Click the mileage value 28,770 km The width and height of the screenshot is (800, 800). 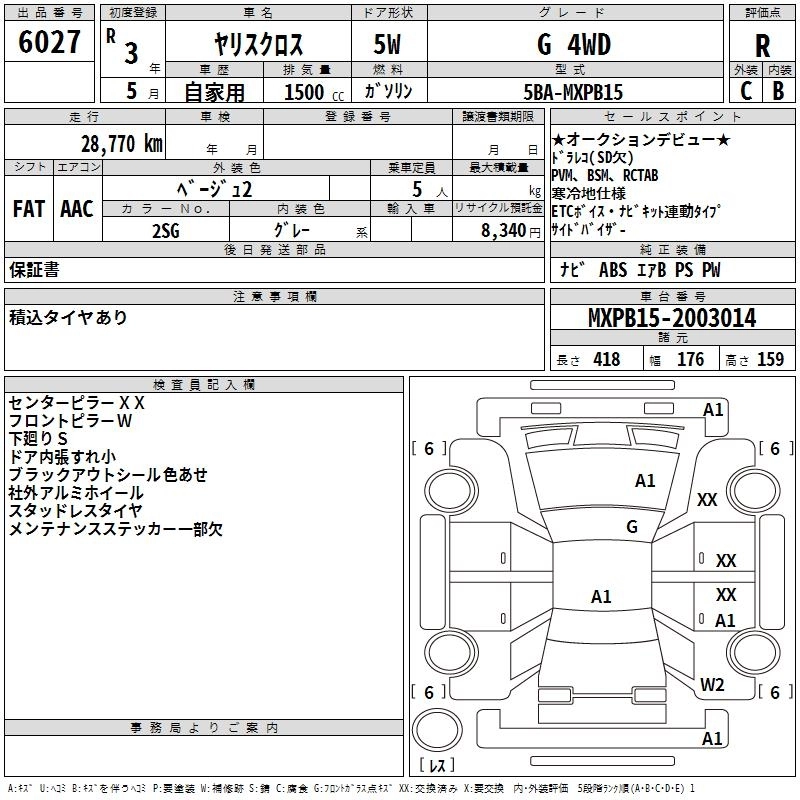120,143
